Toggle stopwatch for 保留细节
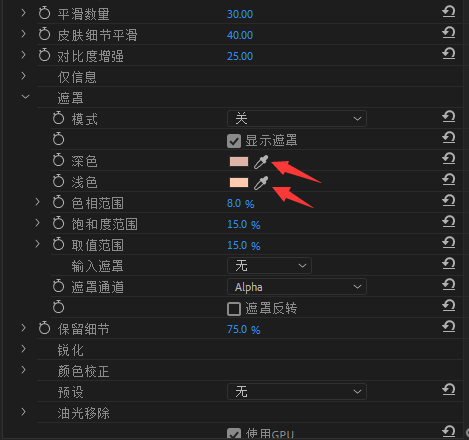 click(44, 329)
